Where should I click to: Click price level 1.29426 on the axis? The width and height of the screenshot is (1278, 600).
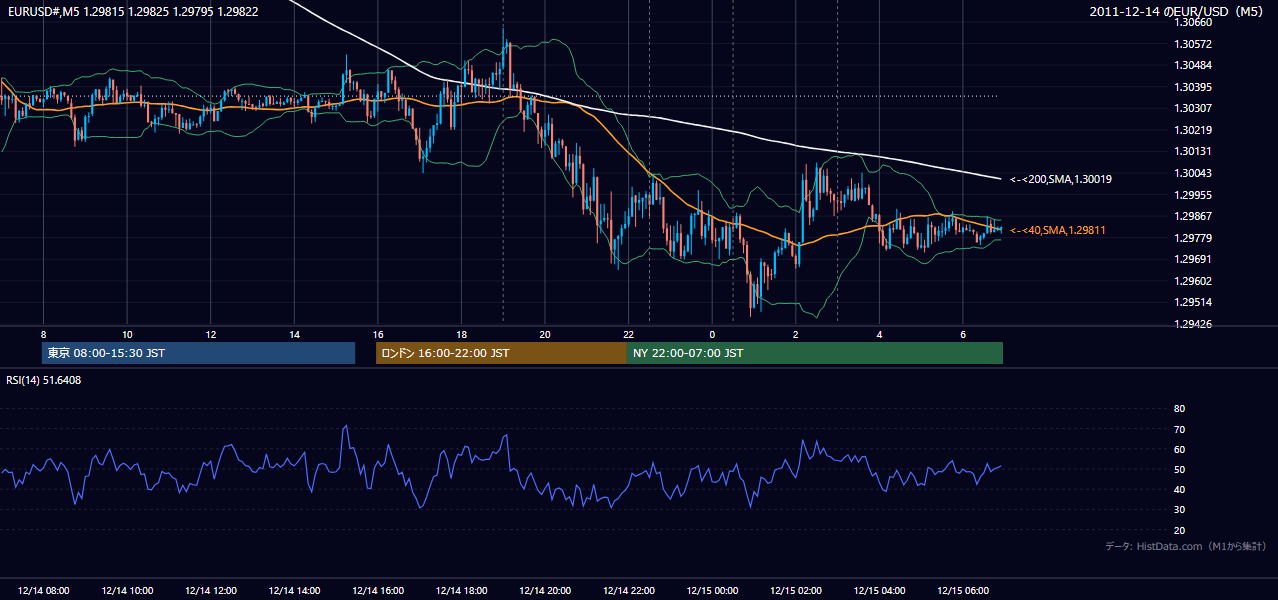[x=1193, y=324]
